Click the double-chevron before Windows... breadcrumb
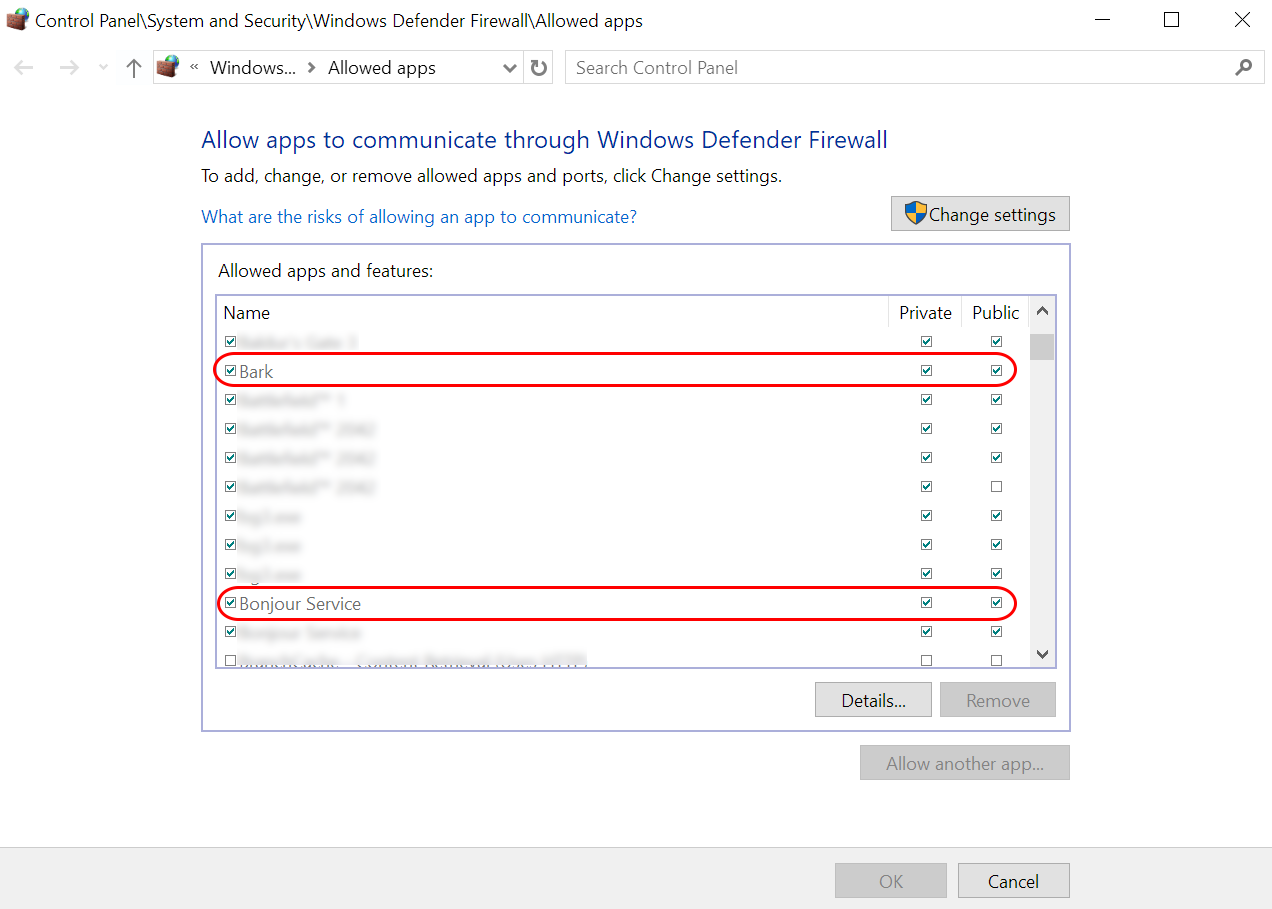This screenshot has width=1272, height=909. [192, 67]
